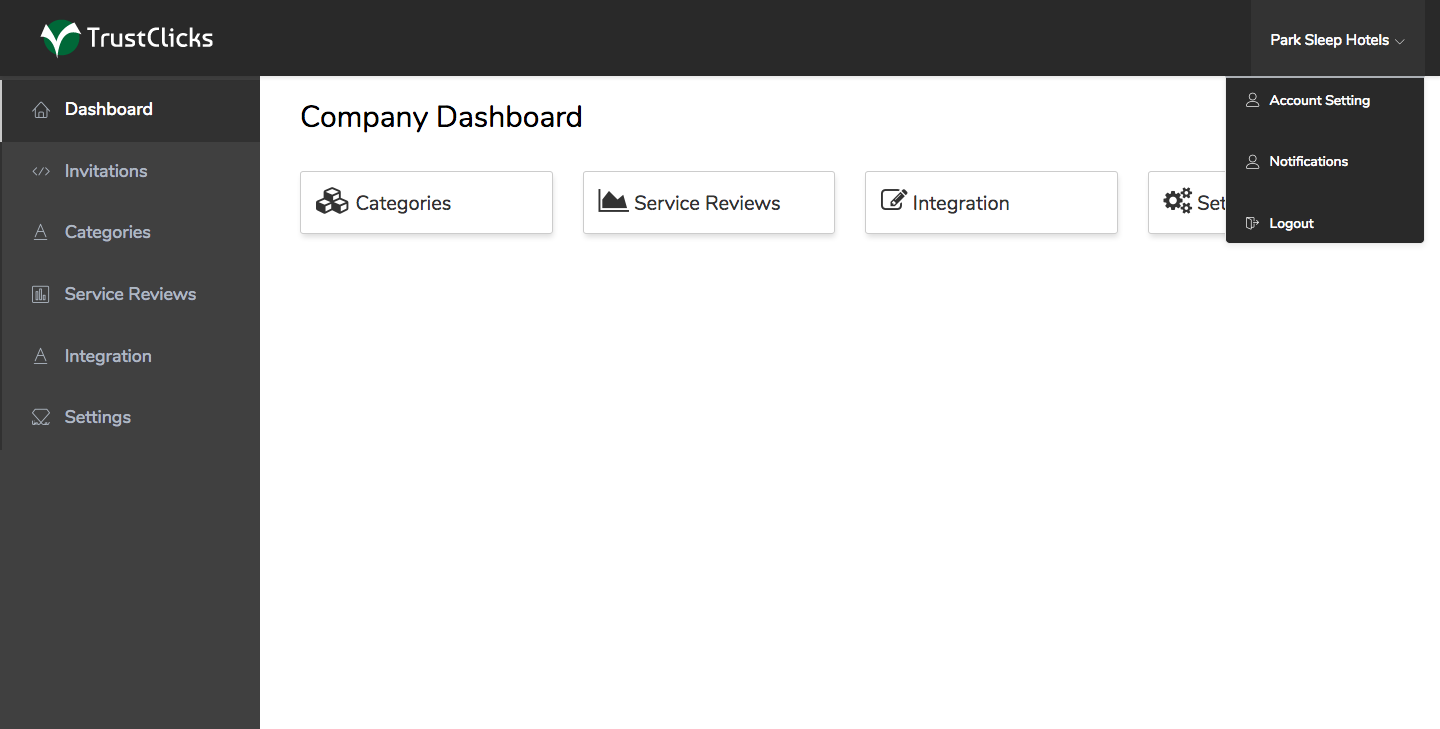
Task: Select Account Setting from the dropdown menu
Action: (x=1319, y=100)
